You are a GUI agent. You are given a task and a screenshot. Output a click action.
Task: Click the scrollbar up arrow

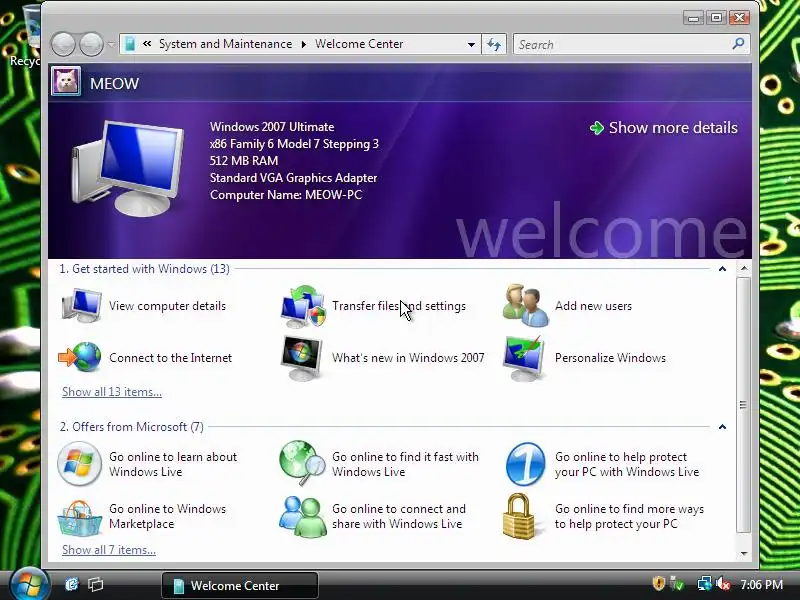[744, 268]
